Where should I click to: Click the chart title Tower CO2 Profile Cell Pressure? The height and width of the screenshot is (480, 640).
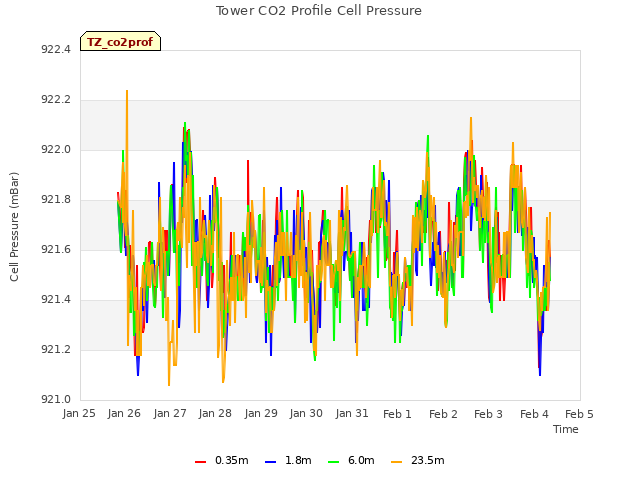(319, 11)
